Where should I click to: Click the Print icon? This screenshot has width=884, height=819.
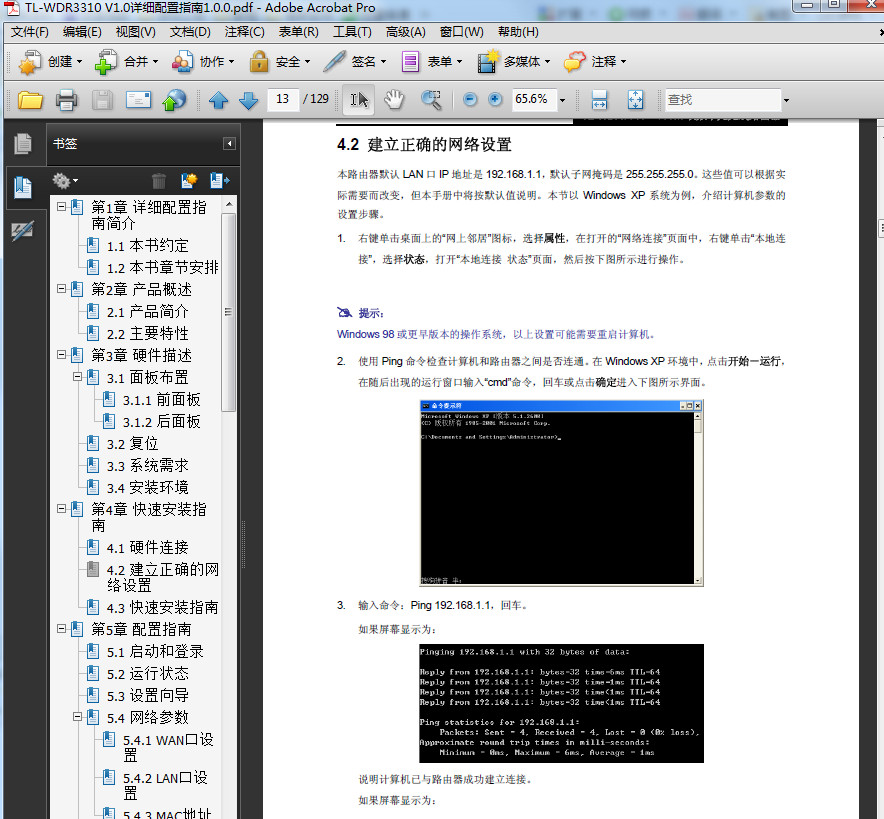pos(67,100)
